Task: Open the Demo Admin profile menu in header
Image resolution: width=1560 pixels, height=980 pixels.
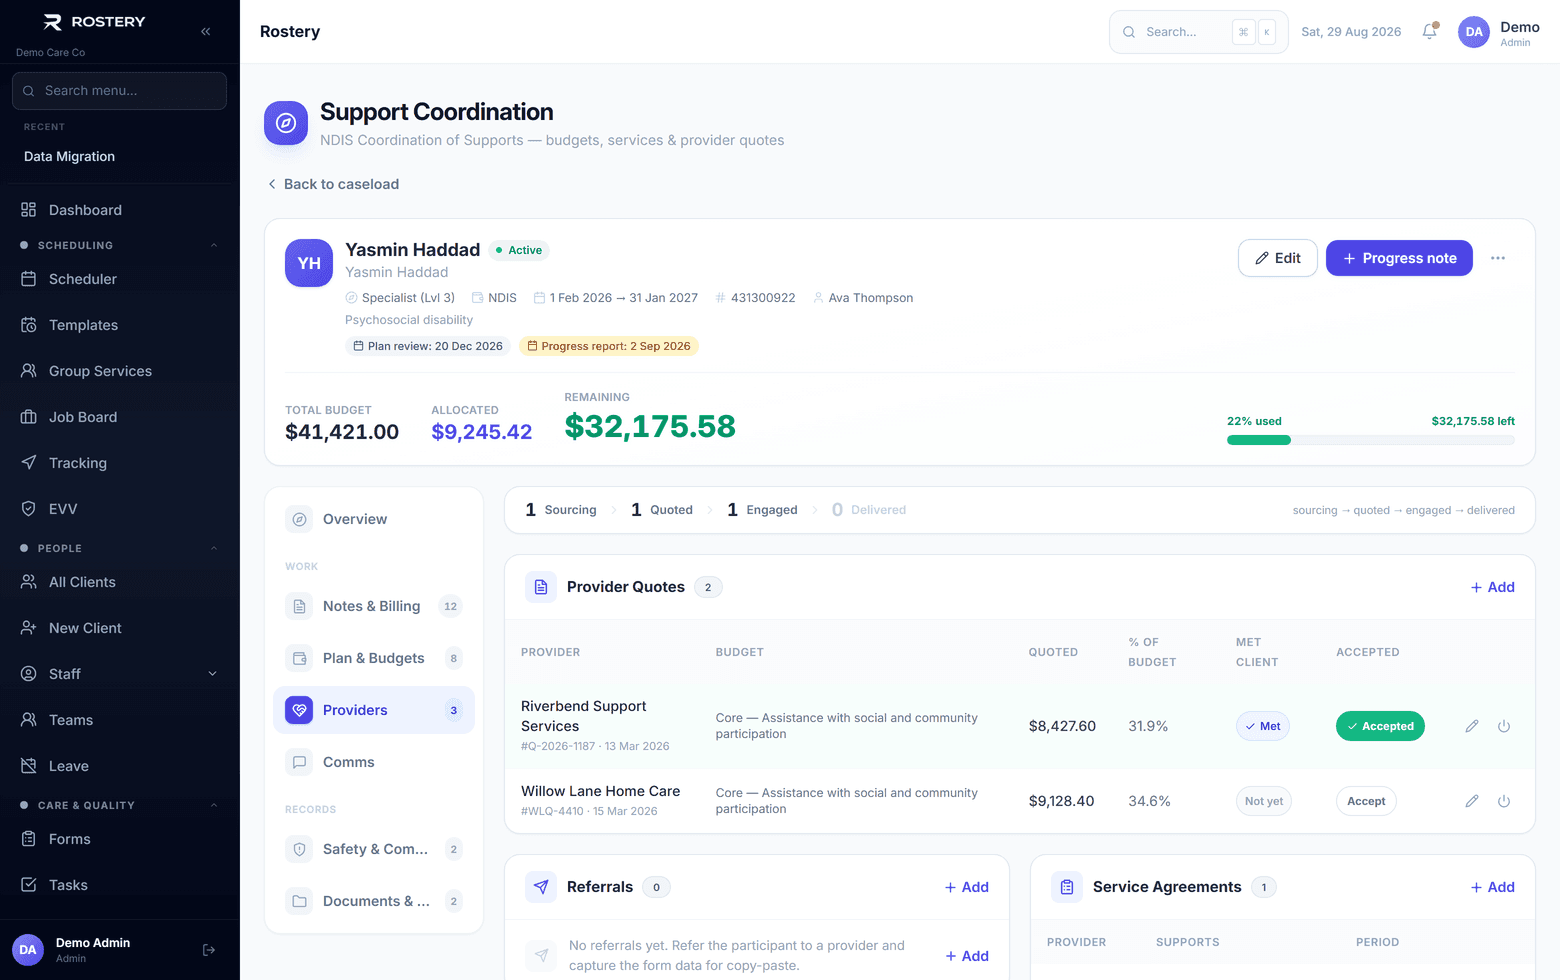Action: point(1499,32)
